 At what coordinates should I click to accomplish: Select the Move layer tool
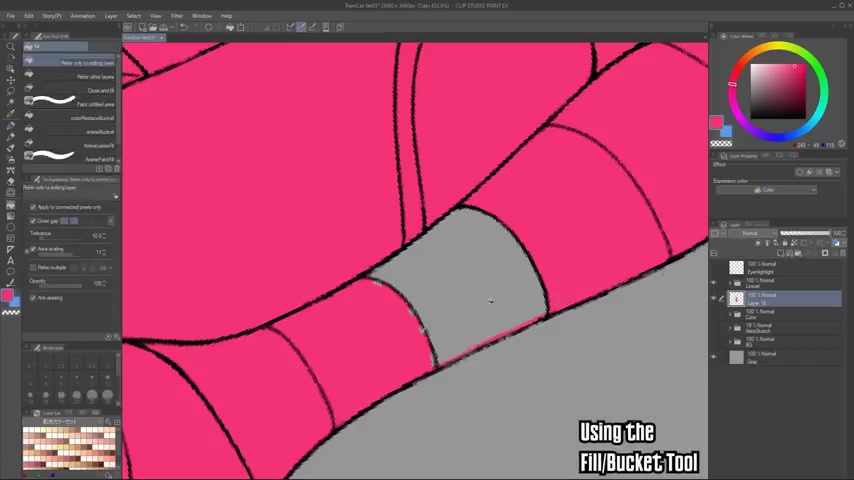10,80
